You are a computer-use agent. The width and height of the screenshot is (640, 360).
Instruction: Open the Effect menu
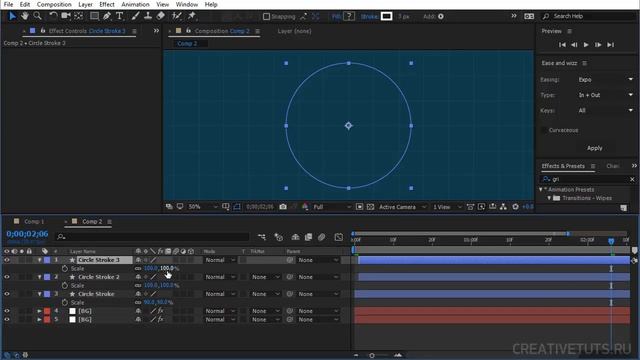pyautogui.click(x=107, y=4)
